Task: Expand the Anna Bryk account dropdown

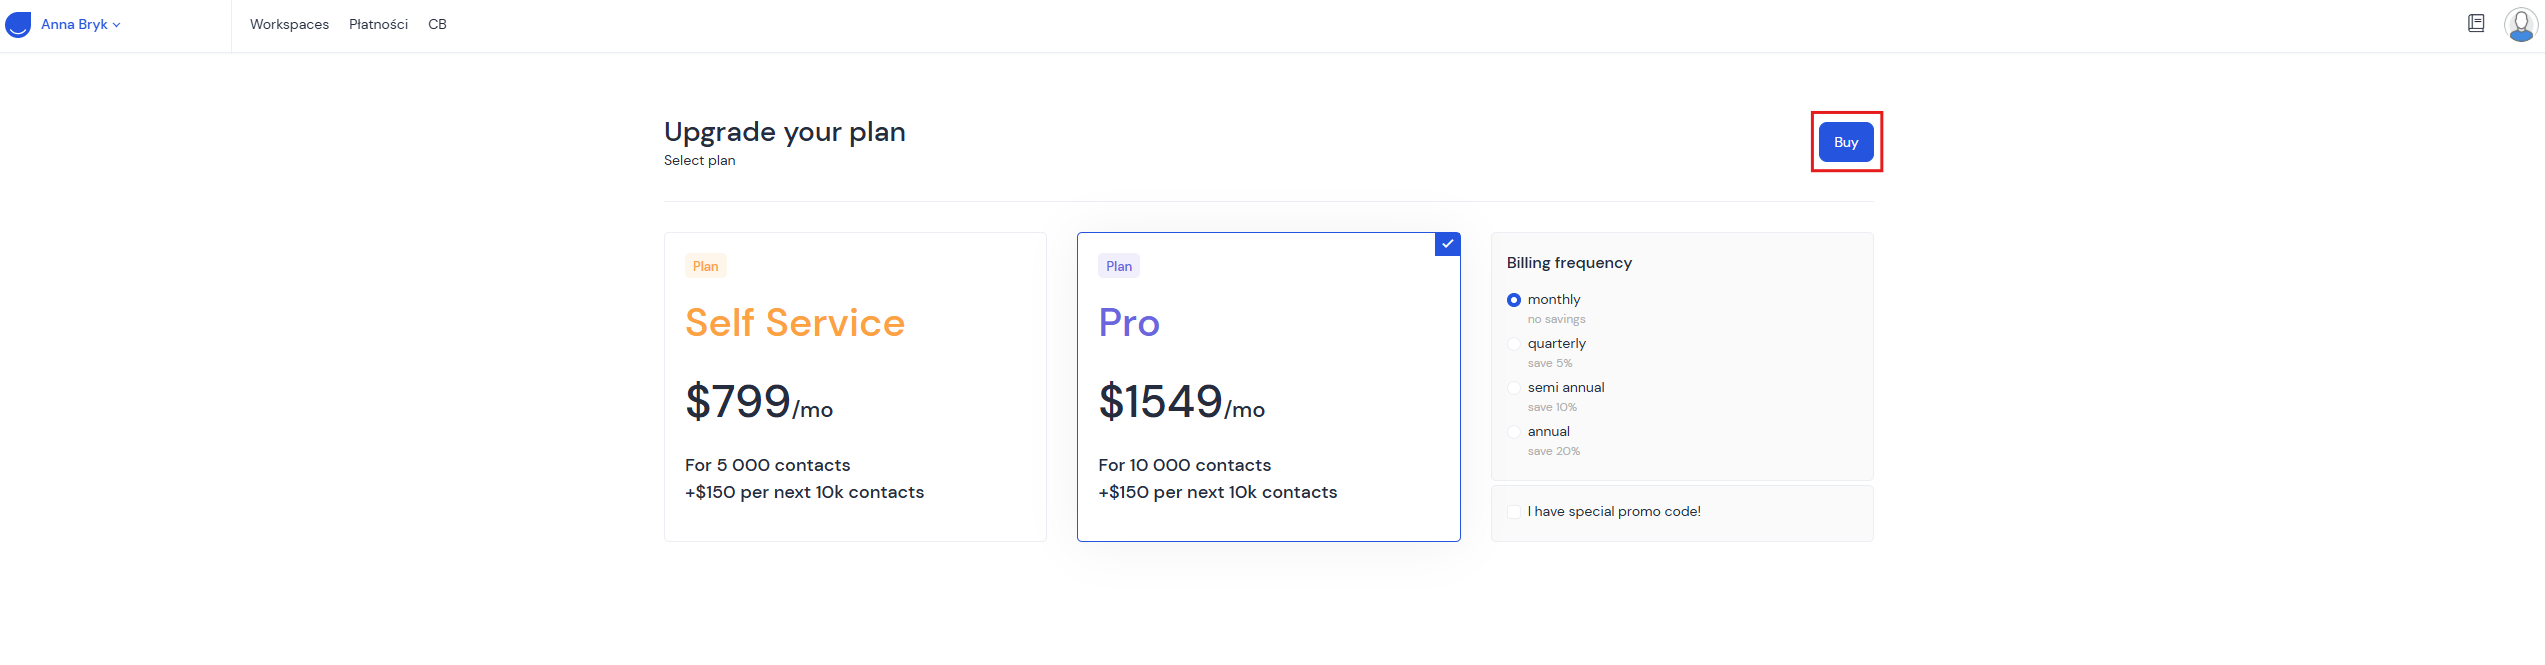Action: pos(75,25)
